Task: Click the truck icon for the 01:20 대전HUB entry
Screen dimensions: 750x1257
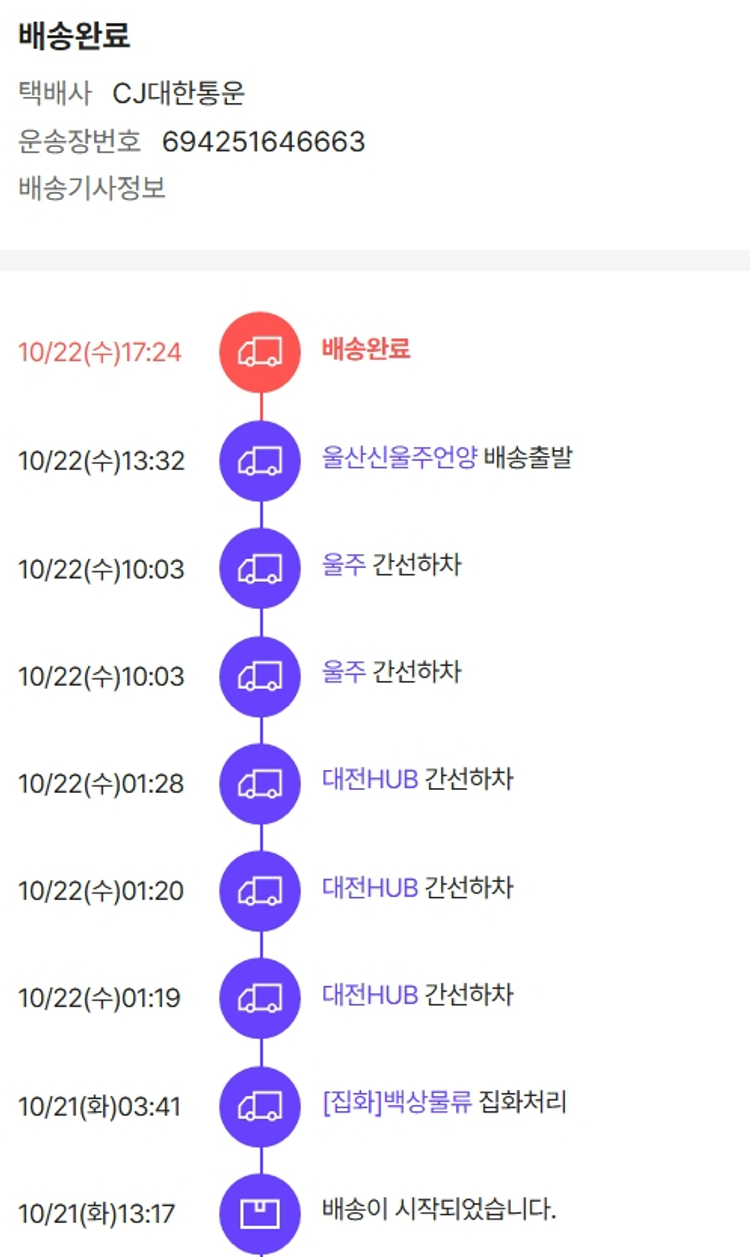Action: 260,891
